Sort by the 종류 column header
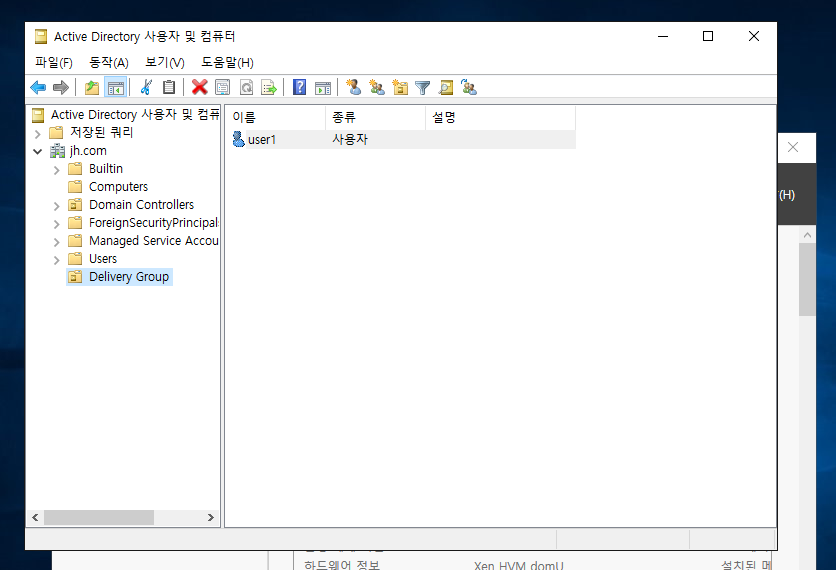Viewport: 836px width, 570px height. [x=375, y=117]
